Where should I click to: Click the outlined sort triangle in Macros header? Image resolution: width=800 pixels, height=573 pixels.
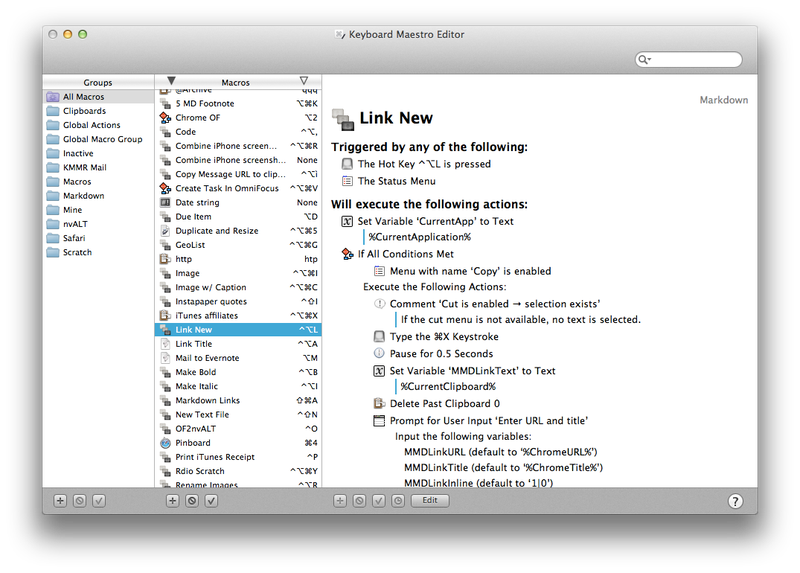pos(304,81)
